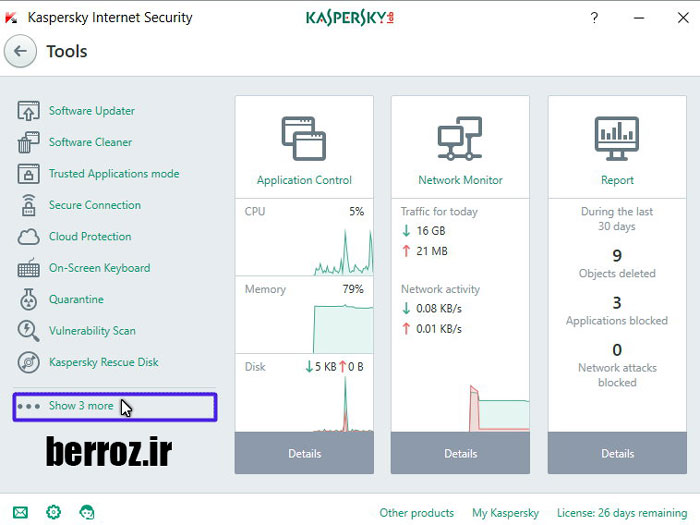Screen dimensions: 700x525
Task: Open the support agent icon
Action: (x=87, y=512)
